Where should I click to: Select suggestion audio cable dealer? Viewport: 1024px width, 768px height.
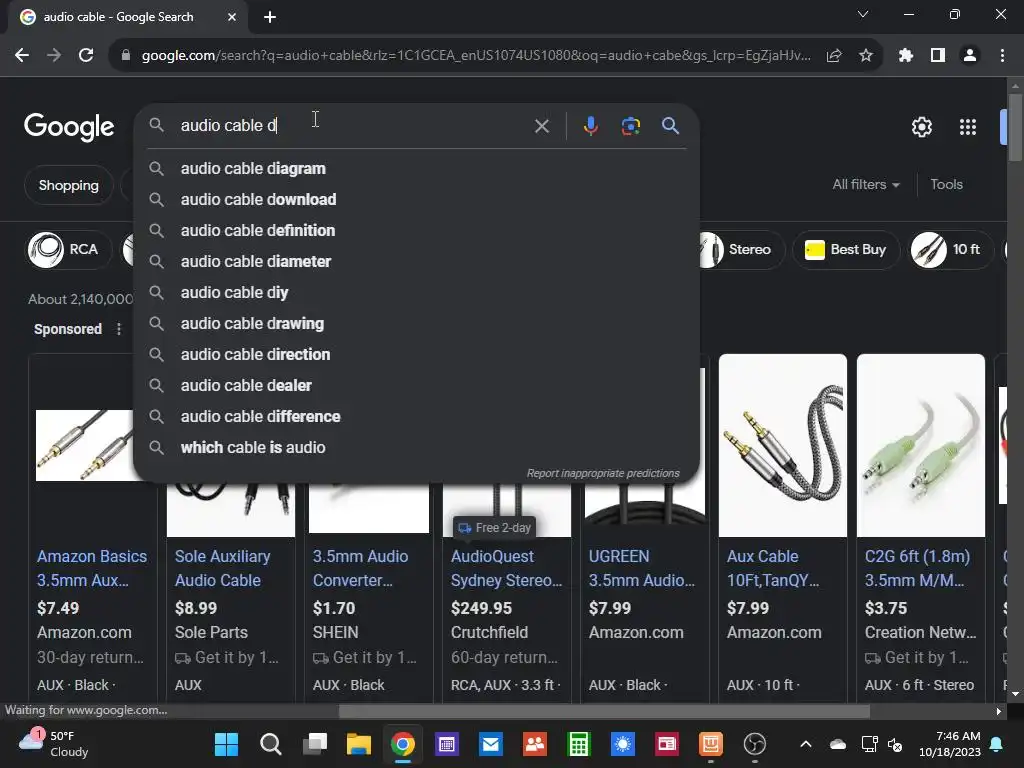point(415,385)
